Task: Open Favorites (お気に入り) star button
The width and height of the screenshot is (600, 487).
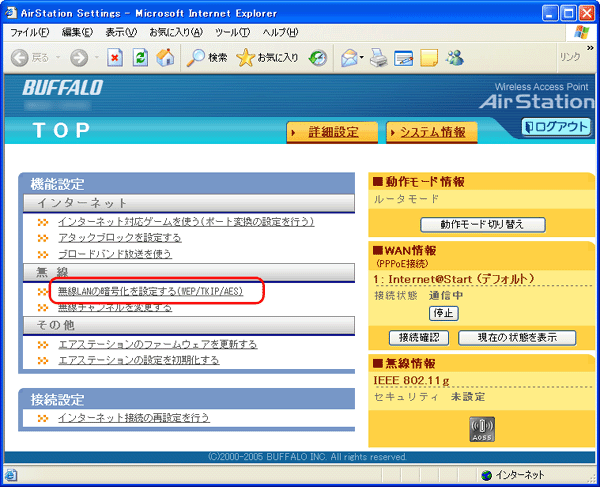Action: [x=267, y=58]
